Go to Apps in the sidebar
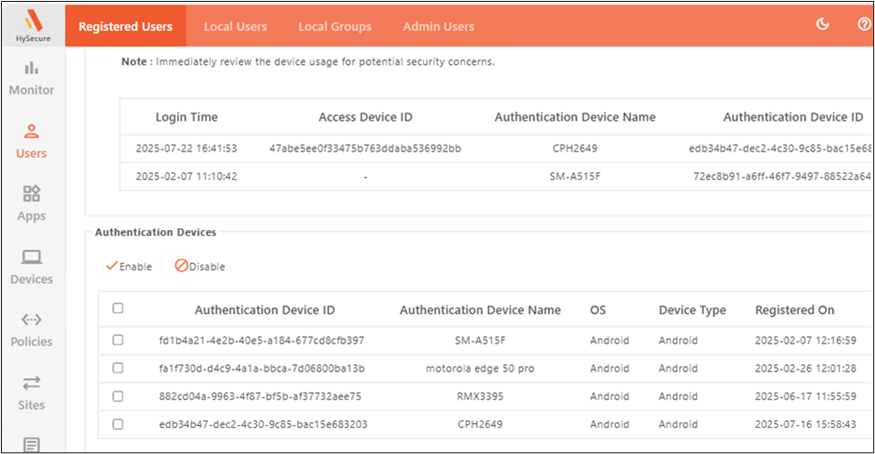This screenshot has height=454, width=875. [32, 203]
